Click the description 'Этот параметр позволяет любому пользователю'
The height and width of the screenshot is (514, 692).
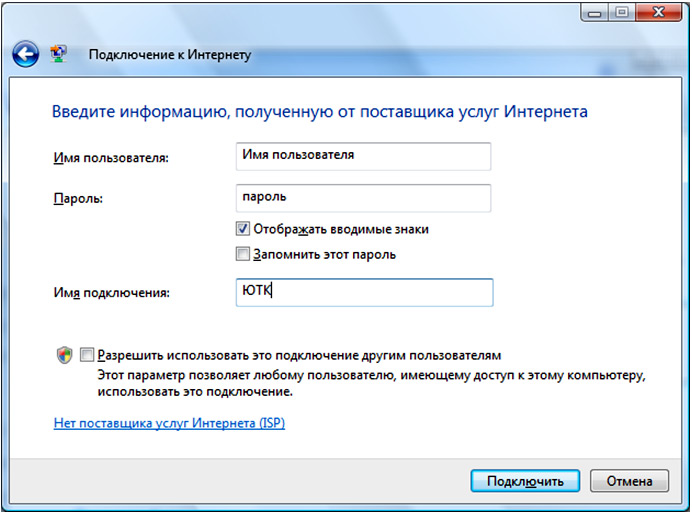coord(371,383)
